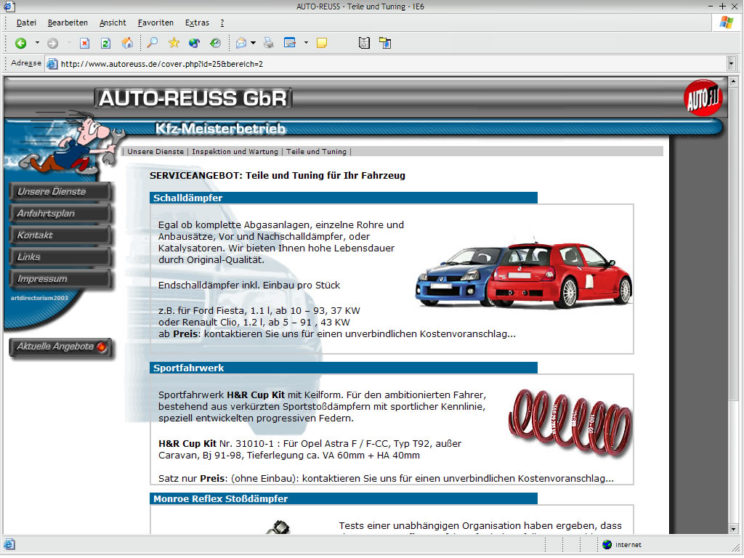This screenshot has width=744, height=558.
Task: Click the scrollbar up arrow
Action: [733, 82]
